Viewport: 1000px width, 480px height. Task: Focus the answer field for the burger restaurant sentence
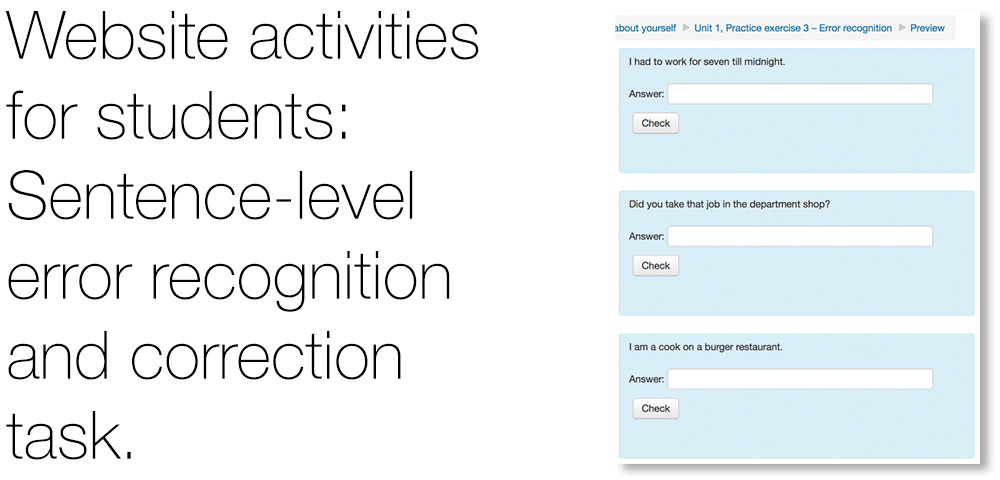coord(800,379)
